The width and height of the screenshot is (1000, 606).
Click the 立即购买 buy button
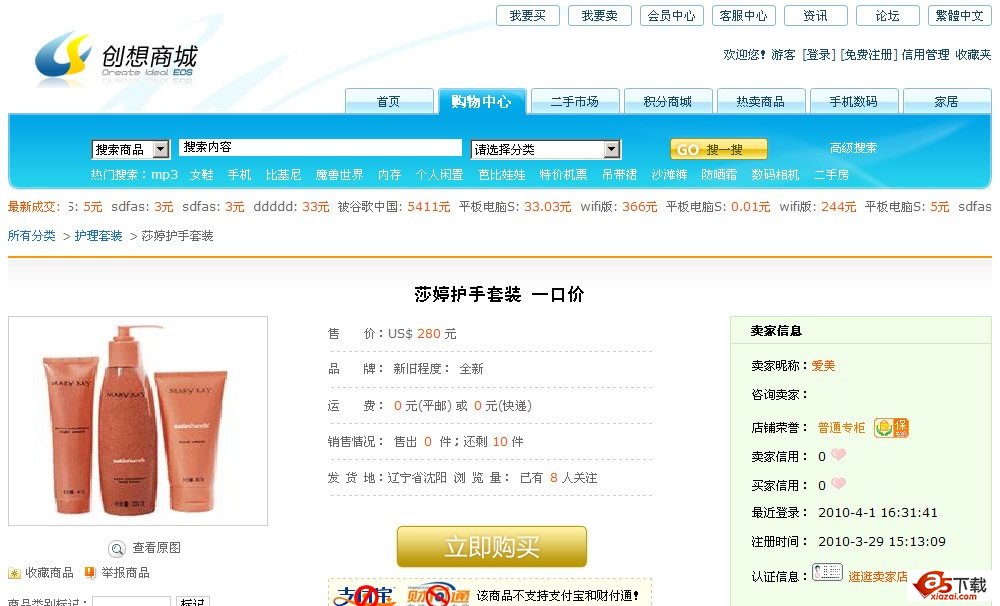tap(492, 547)
